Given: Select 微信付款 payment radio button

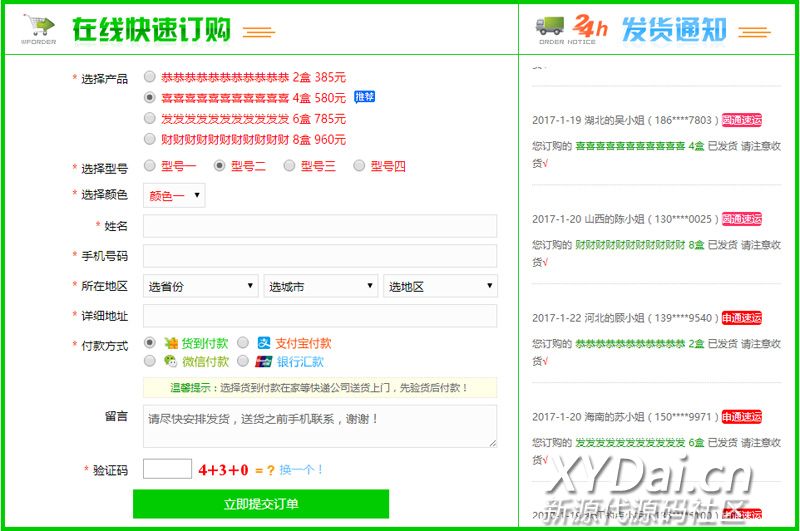Looking at the screenshot, I should tap(149, 361).
